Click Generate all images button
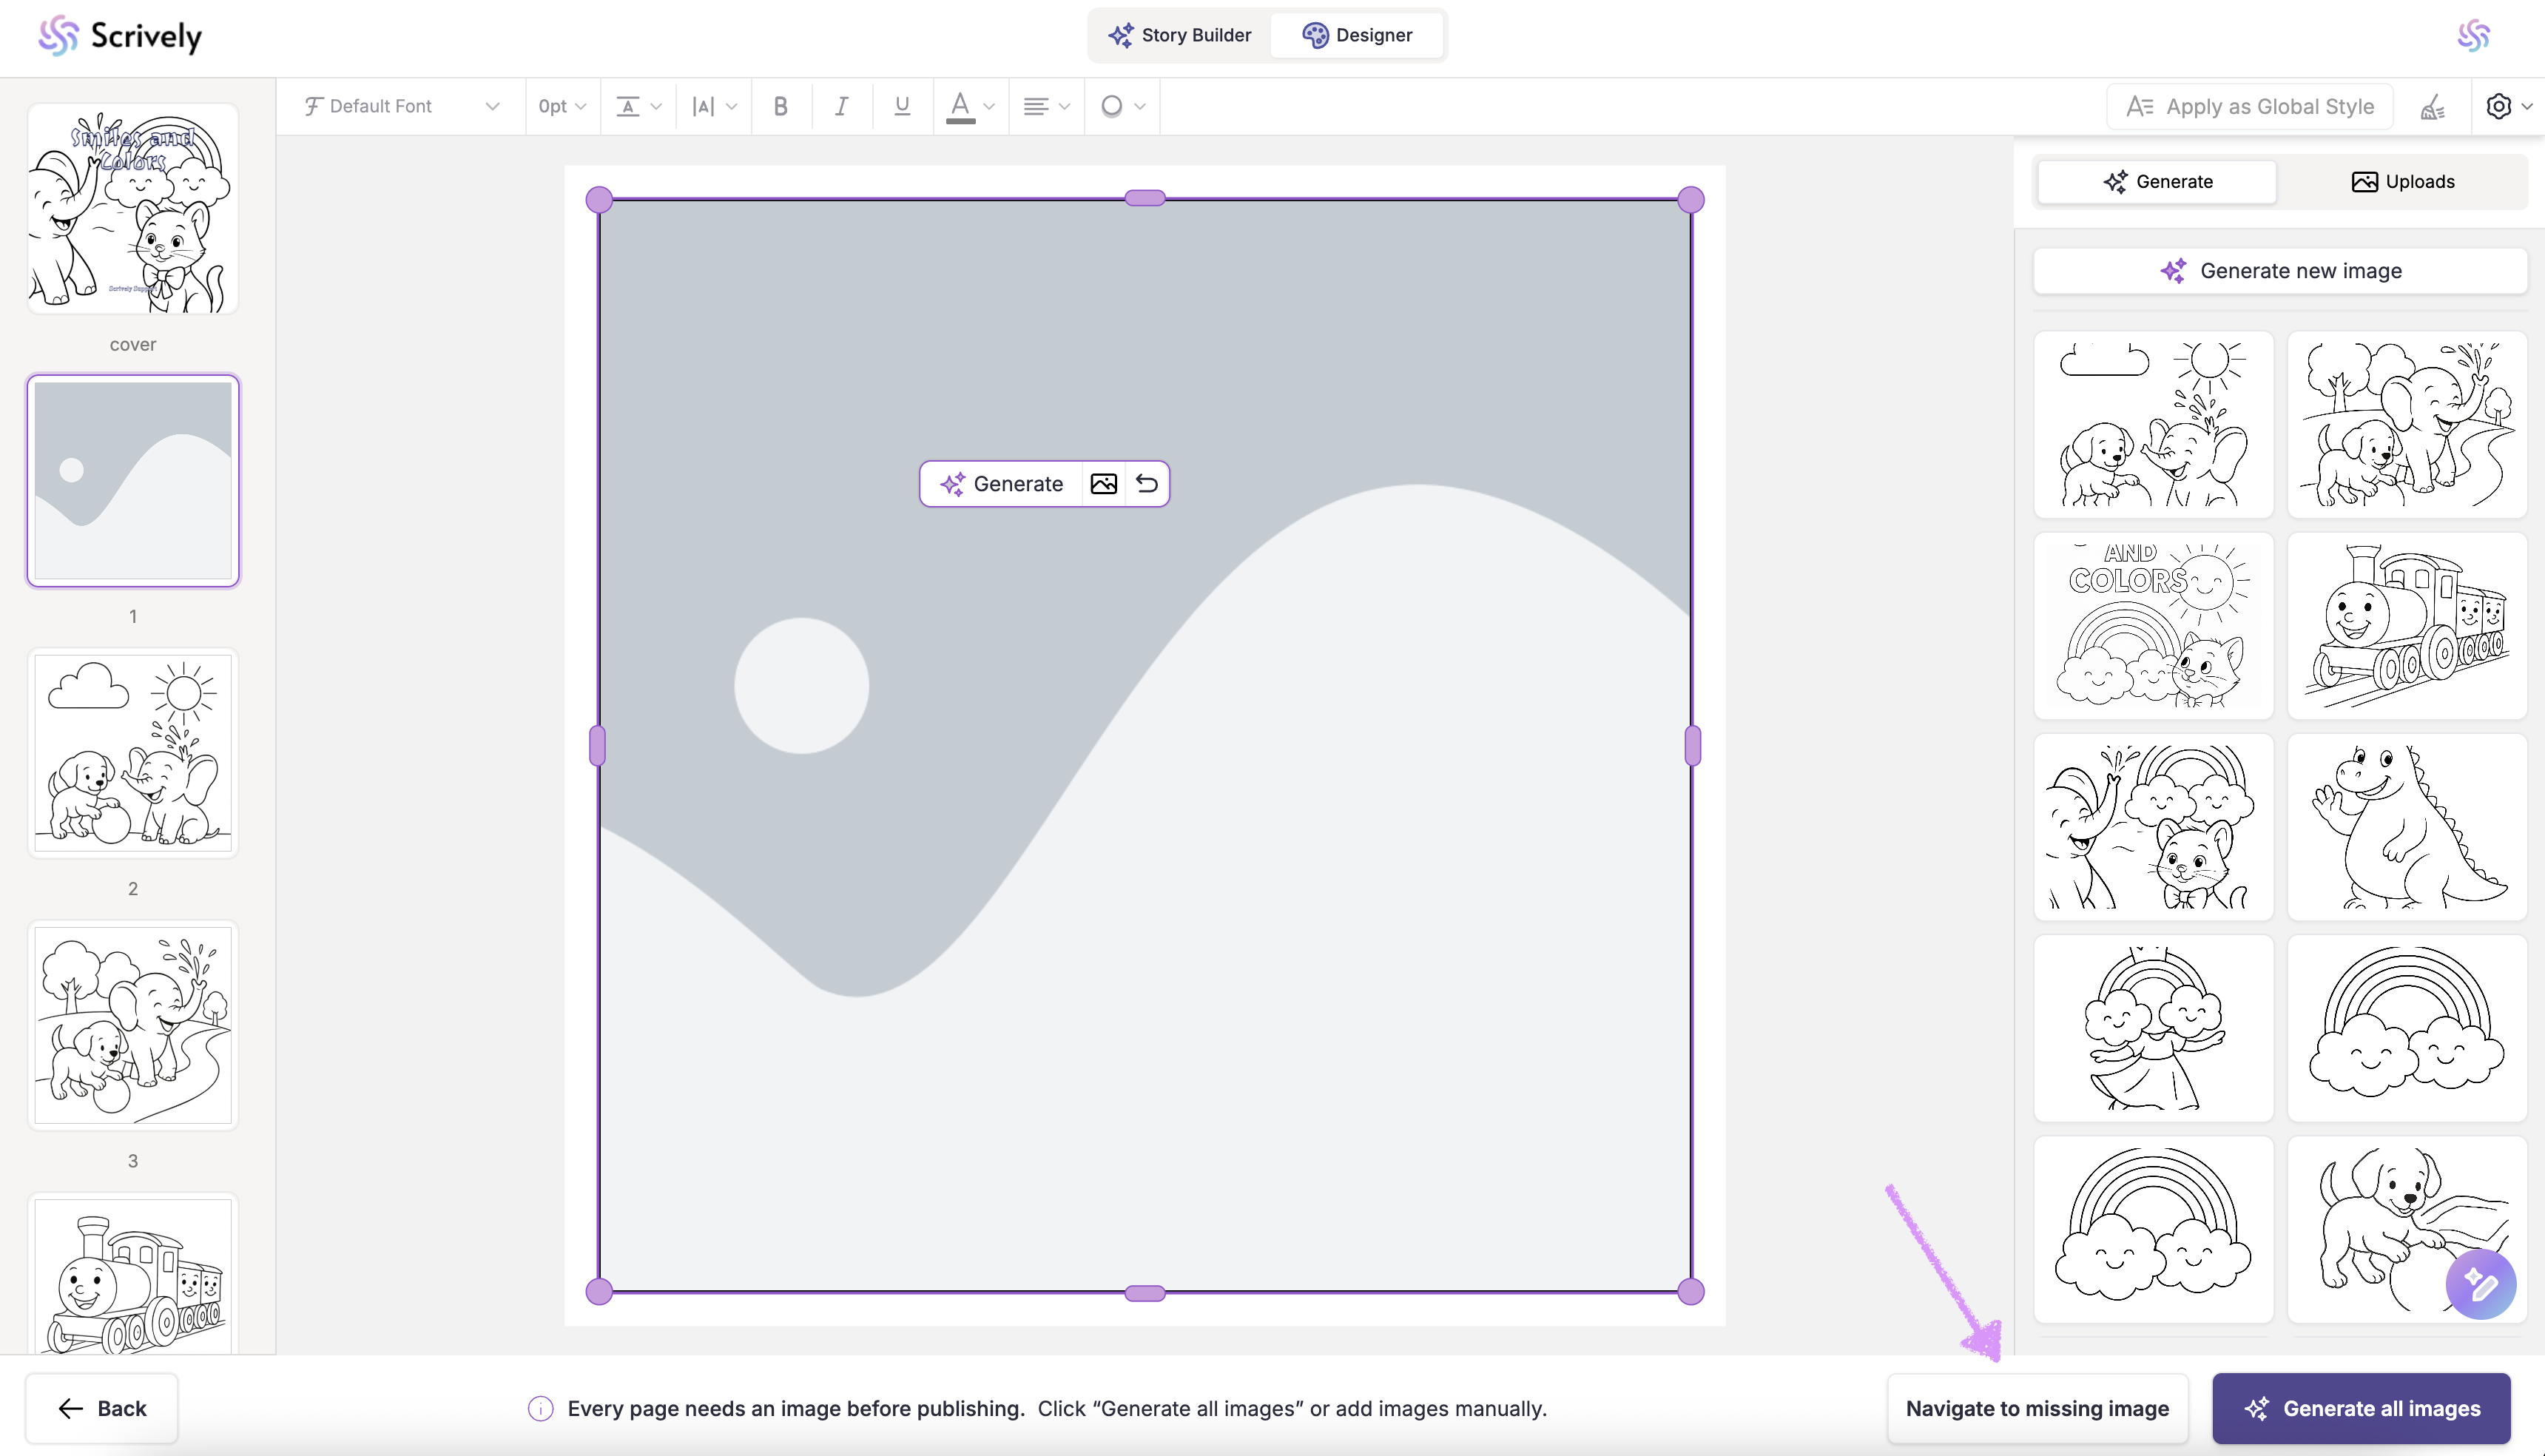 pos(2362,1408)
